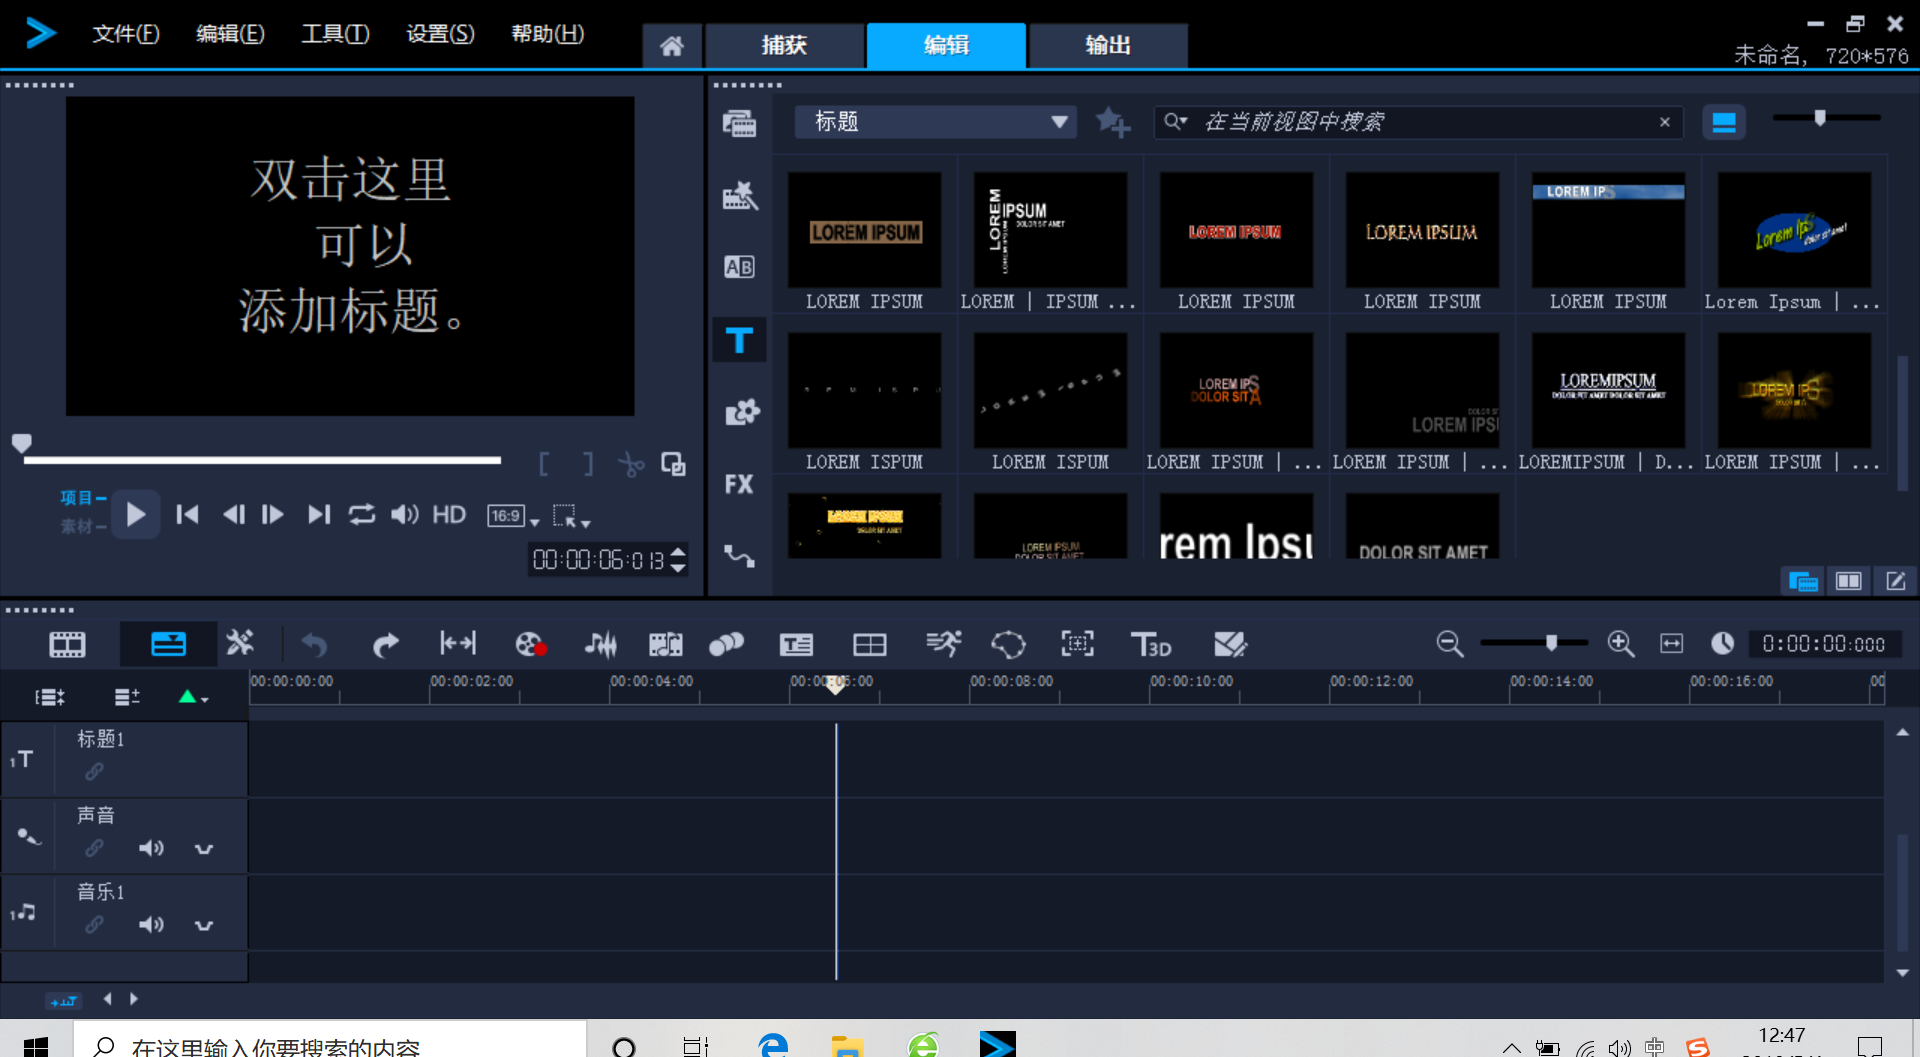Open the Path library icon
This screenshot has height=1057, width=1920.
click(x=740, y=556)
